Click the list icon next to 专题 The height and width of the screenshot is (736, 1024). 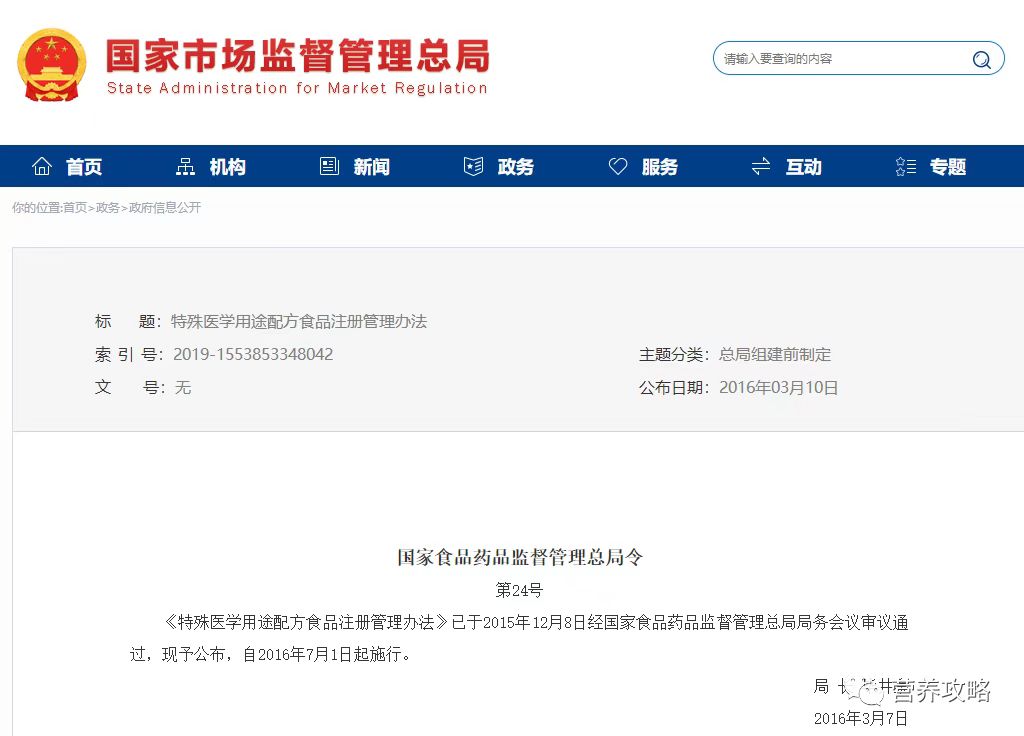[904, 166]
